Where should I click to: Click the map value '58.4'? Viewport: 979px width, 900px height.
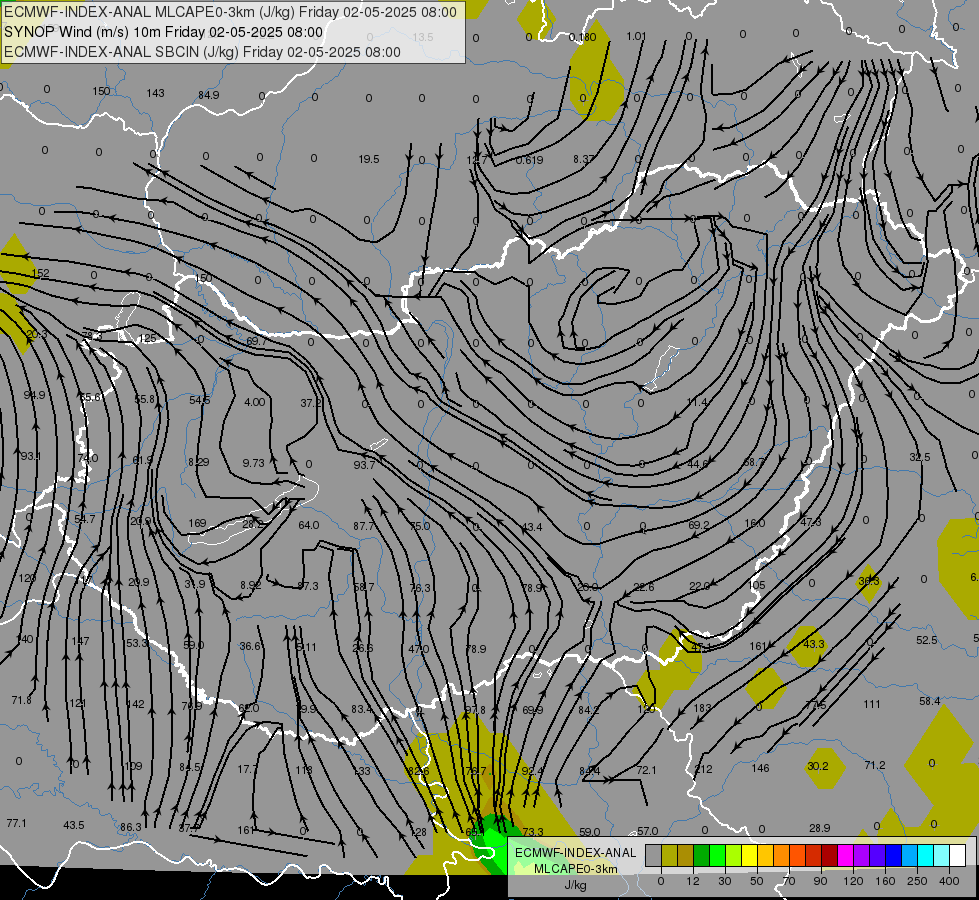[930, 702]
